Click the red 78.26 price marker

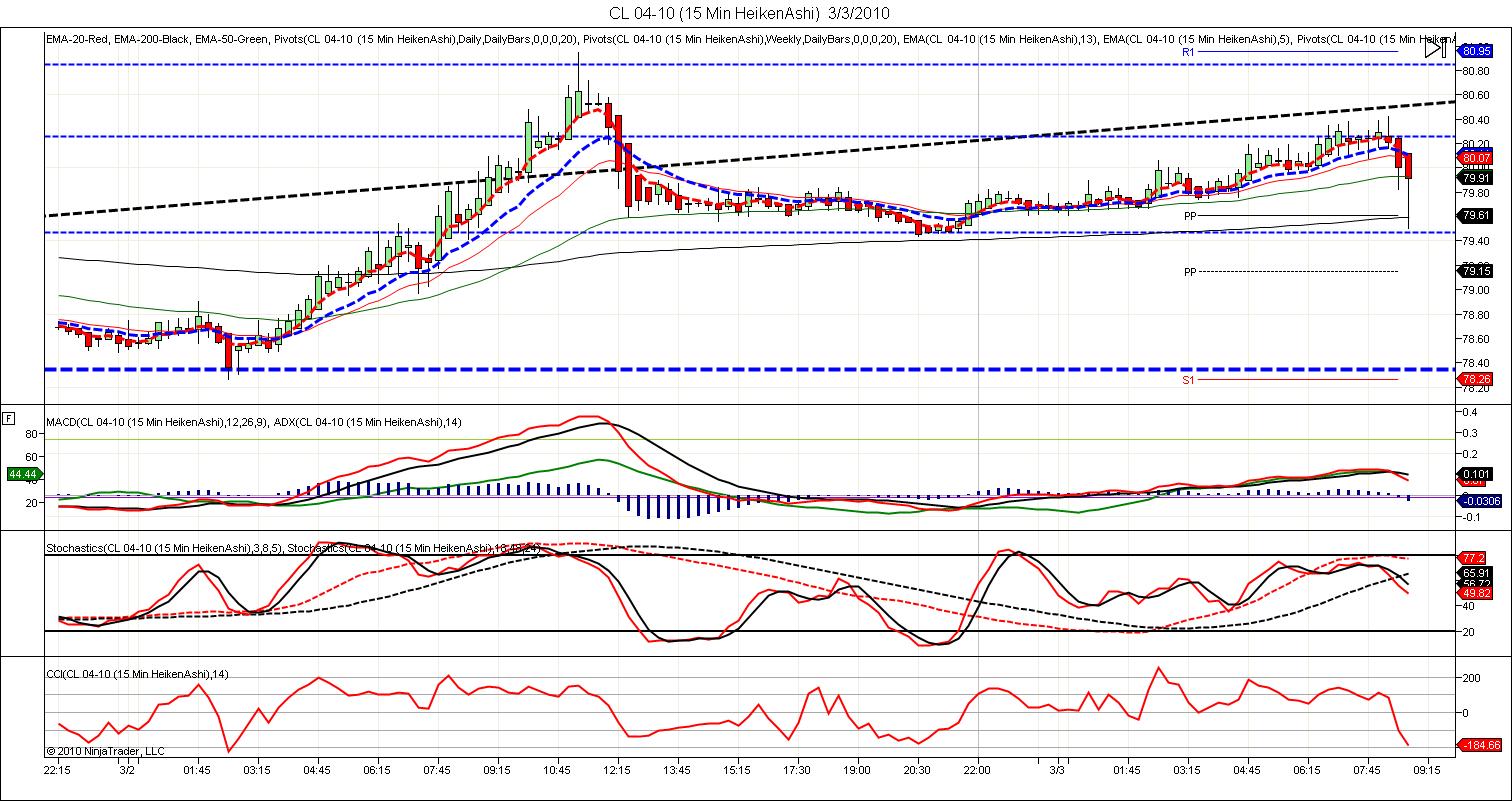pos(1476,379)
